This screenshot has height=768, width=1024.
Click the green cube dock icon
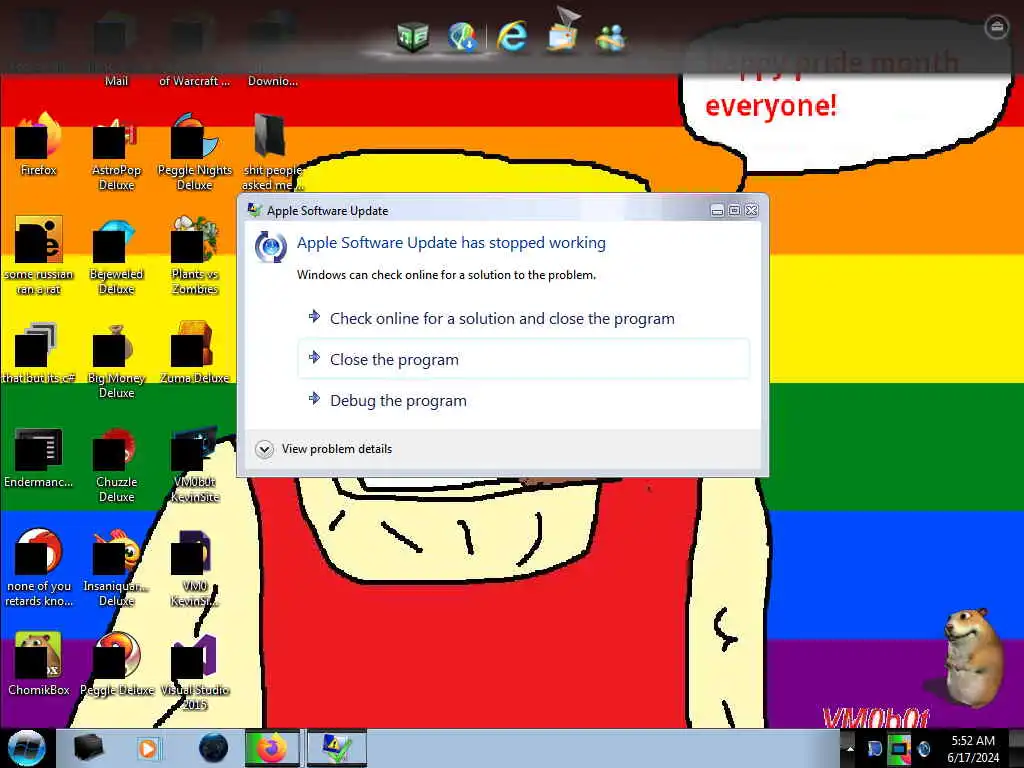[x=413, y=36]
